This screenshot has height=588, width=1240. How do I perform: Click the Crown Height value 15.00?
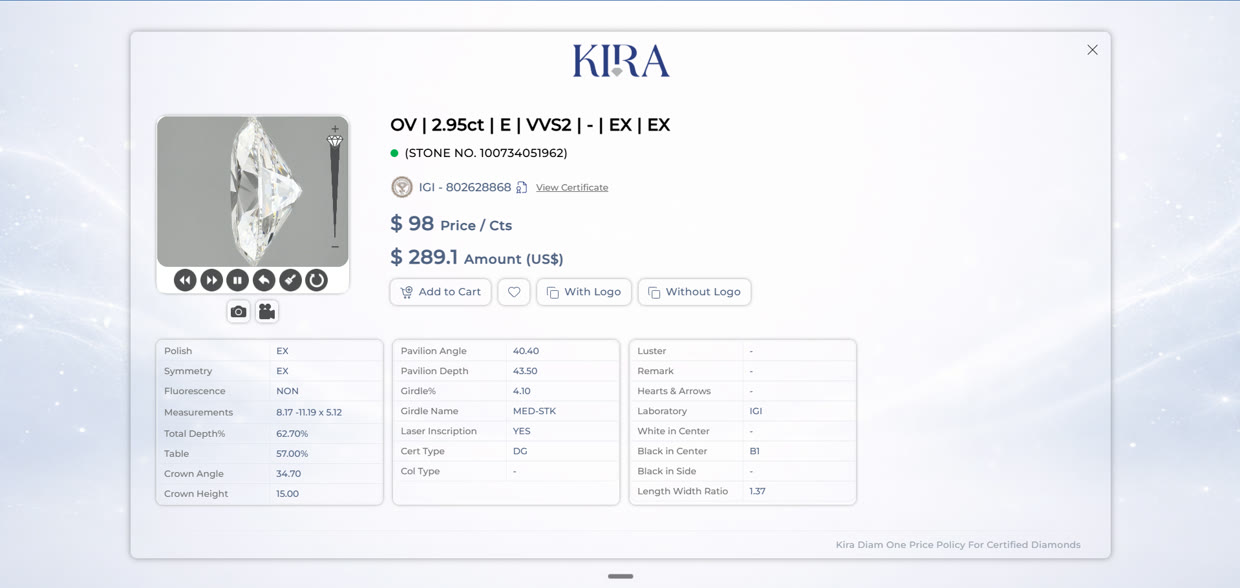pos(287,494)
